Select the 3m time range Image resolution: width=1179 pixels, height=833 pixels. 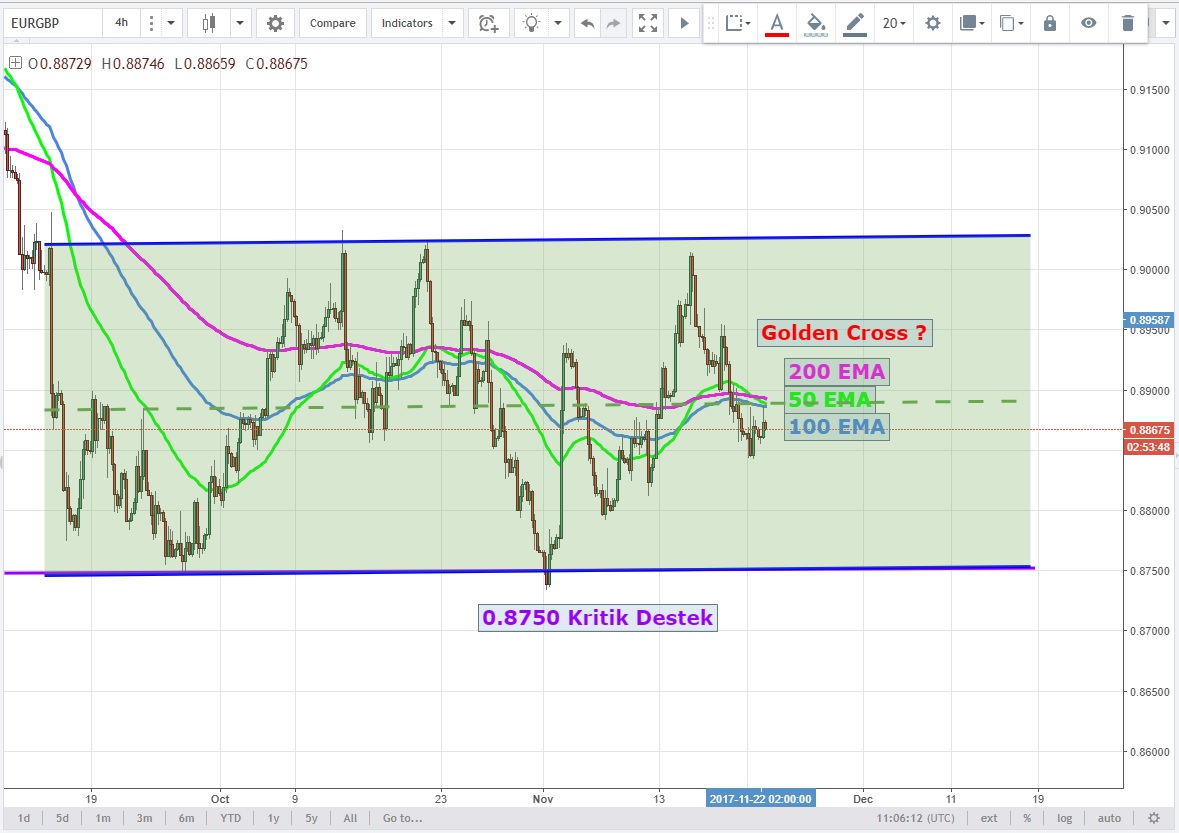(144, 818)
